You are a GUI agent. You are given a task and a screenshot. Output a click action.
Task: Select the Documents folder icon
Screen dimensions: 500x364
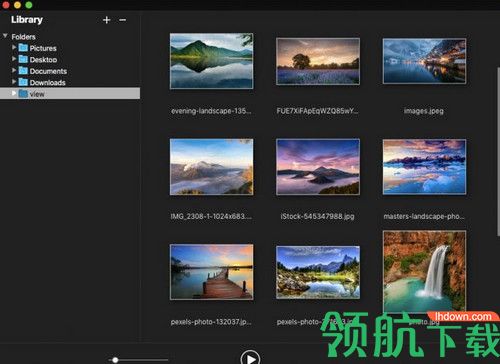coord(23,71)
